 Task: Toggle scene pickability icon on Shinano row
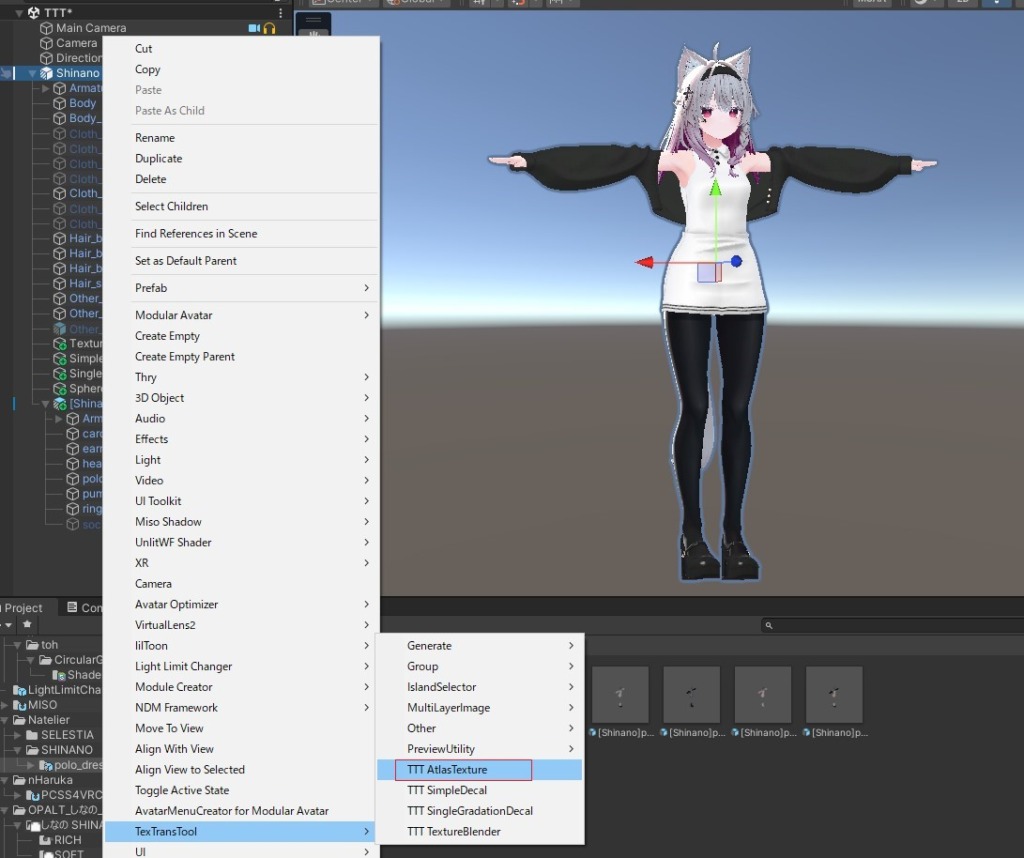(x=7, y=73)
